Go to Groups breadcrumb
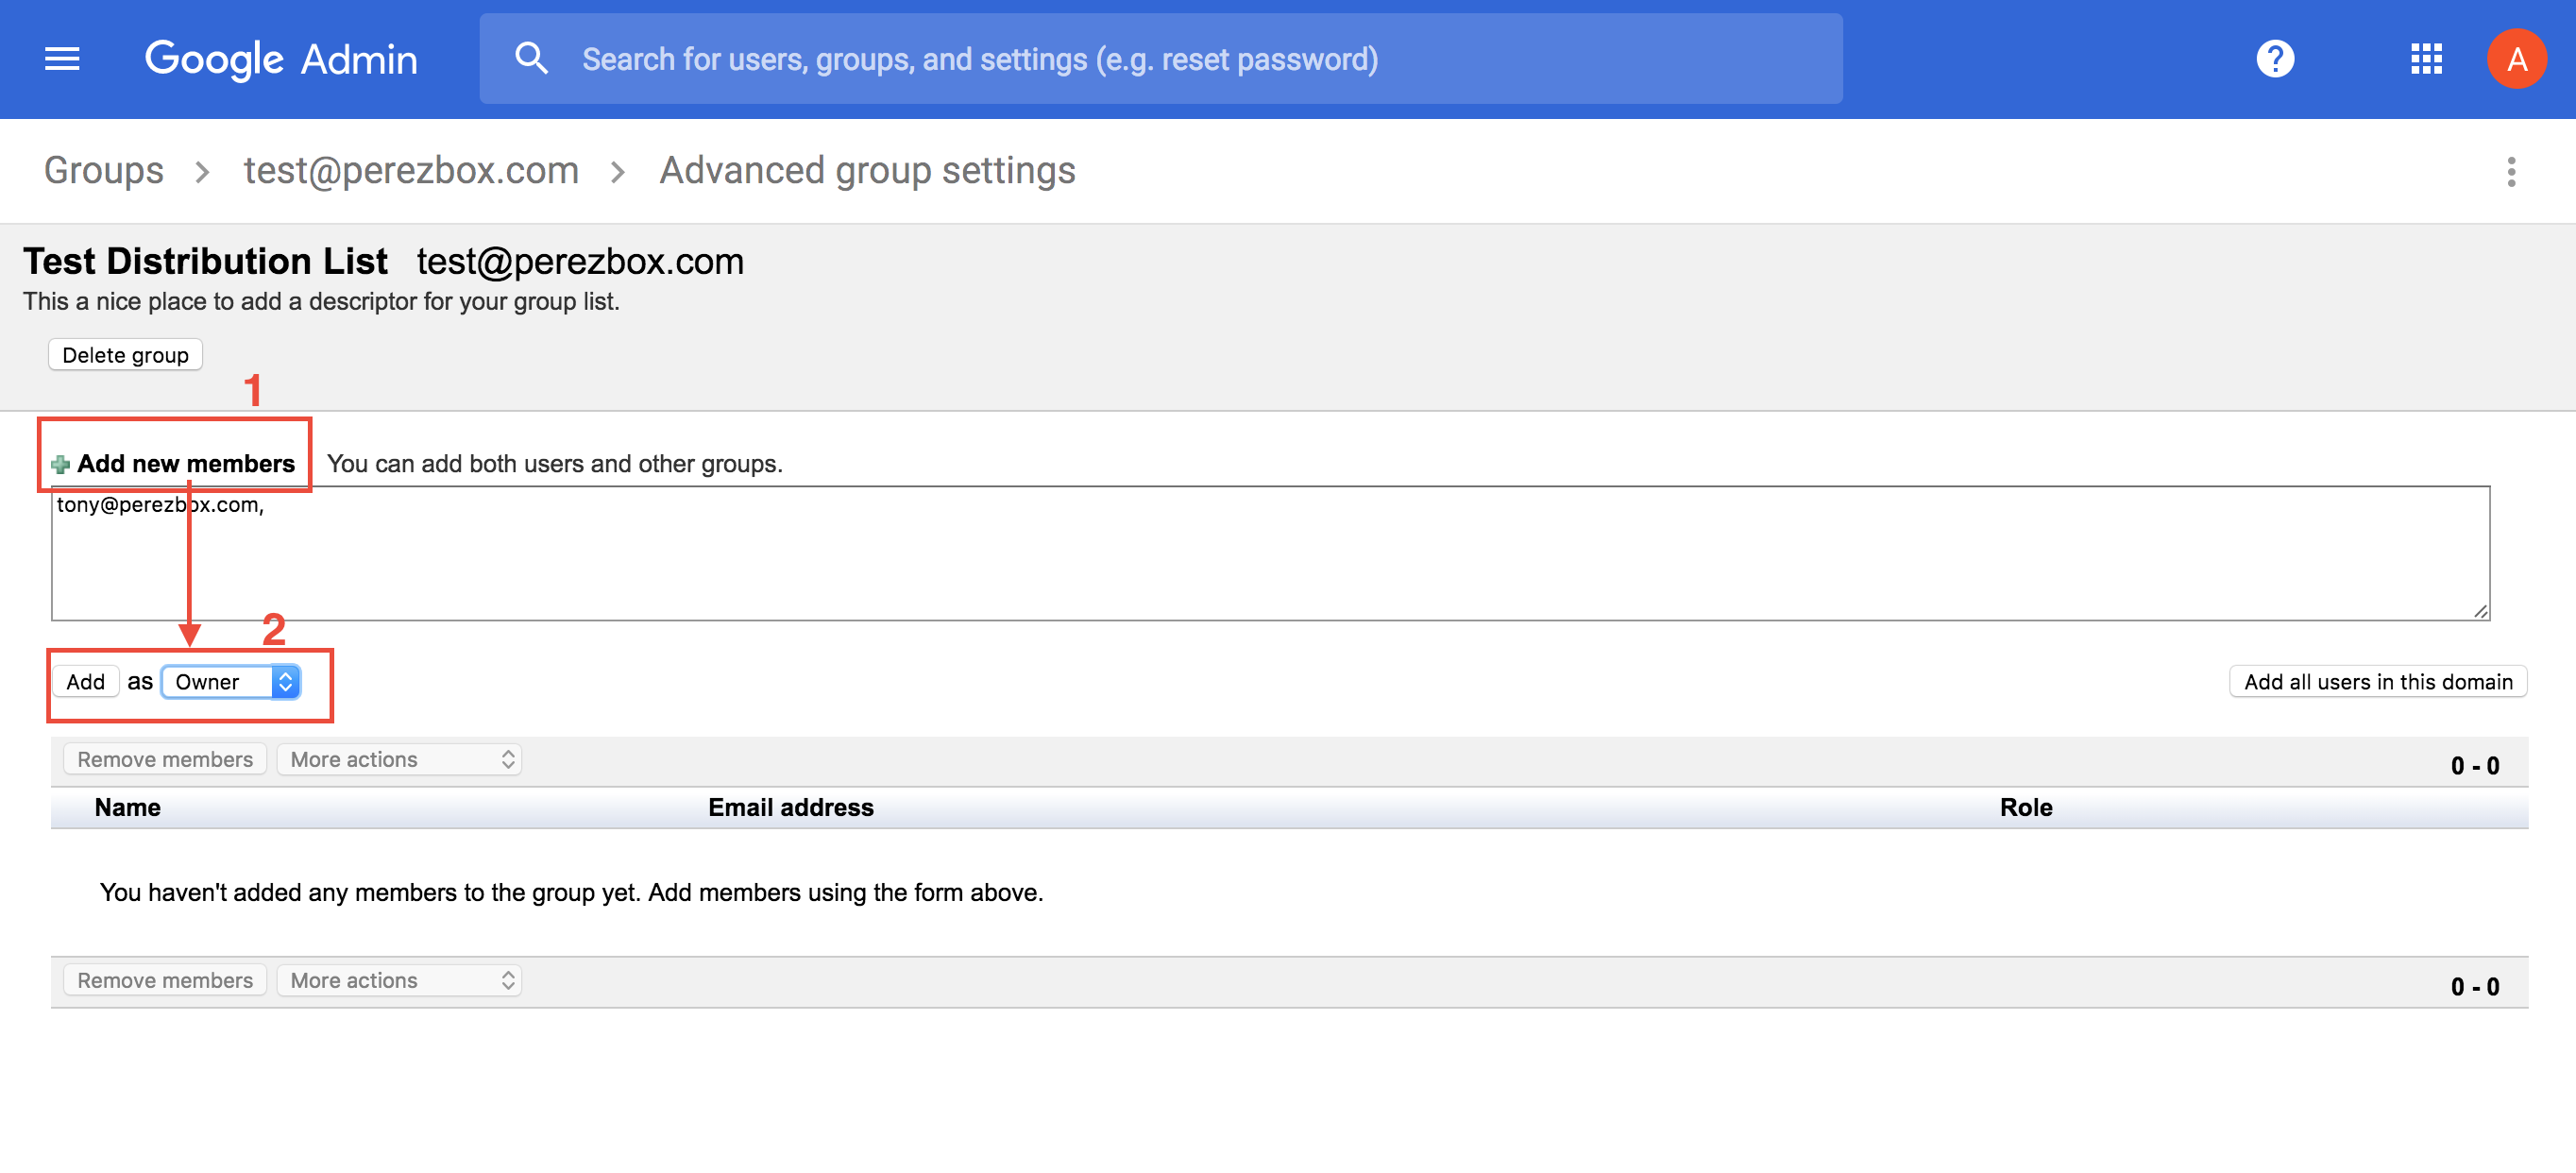The width and height of the screenshot is (2576, 1173). (x=104, y=171)
